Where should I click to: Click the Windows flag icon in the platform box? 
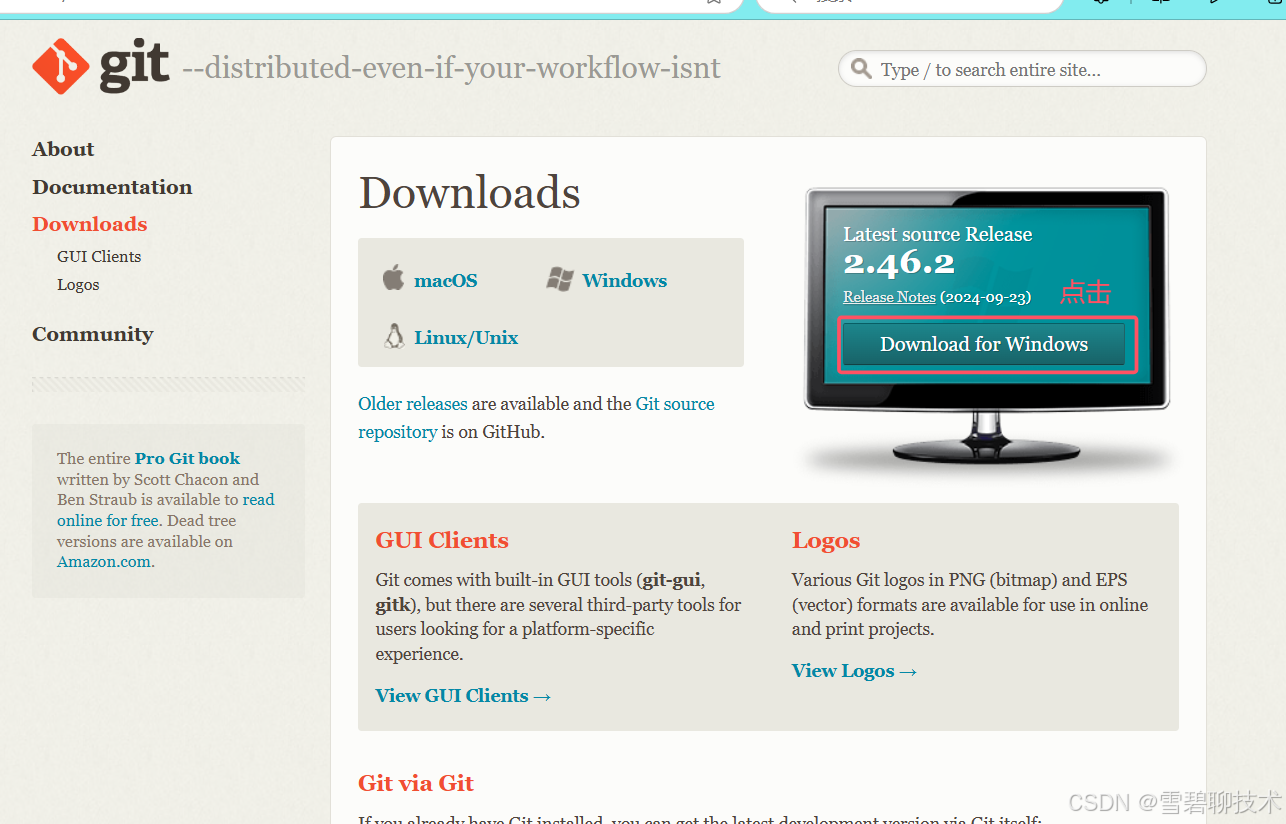560,280
